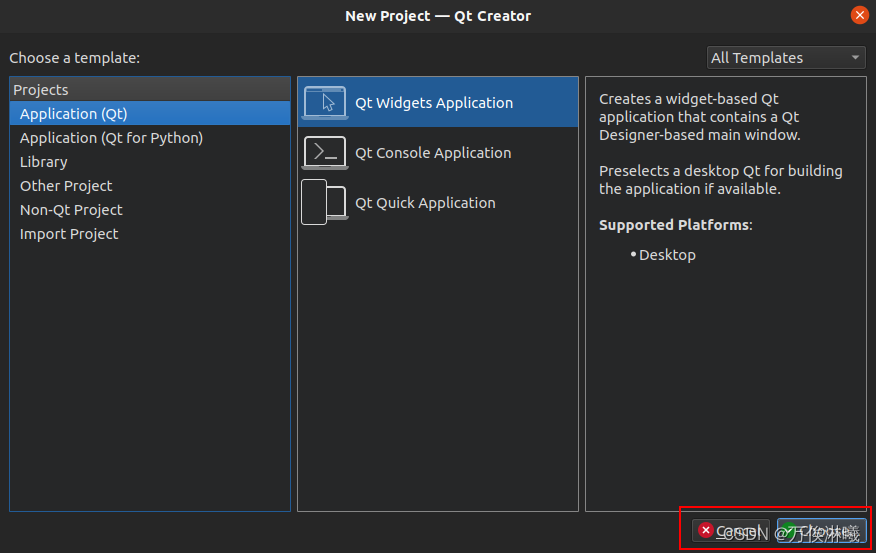The width and height of the screenshot is (876, 553).
Task: Click the Projects header
Action: pyautogui.click(x=150, y=89)
